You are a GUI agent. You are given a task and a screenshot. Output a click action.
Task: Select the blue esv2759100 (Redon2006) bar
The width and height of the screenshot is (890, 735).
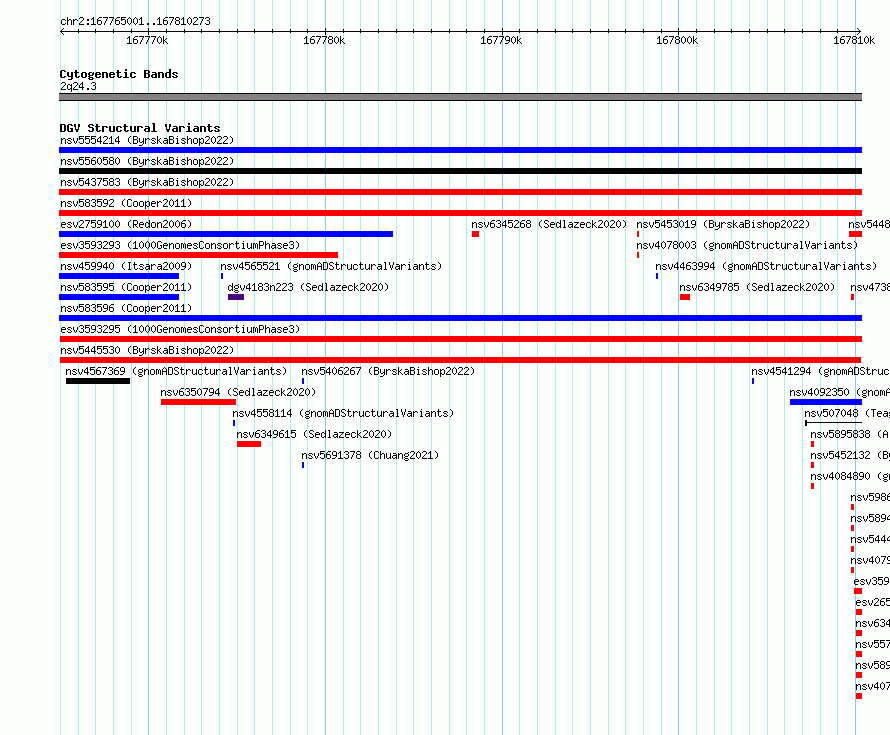pos(226,234)
